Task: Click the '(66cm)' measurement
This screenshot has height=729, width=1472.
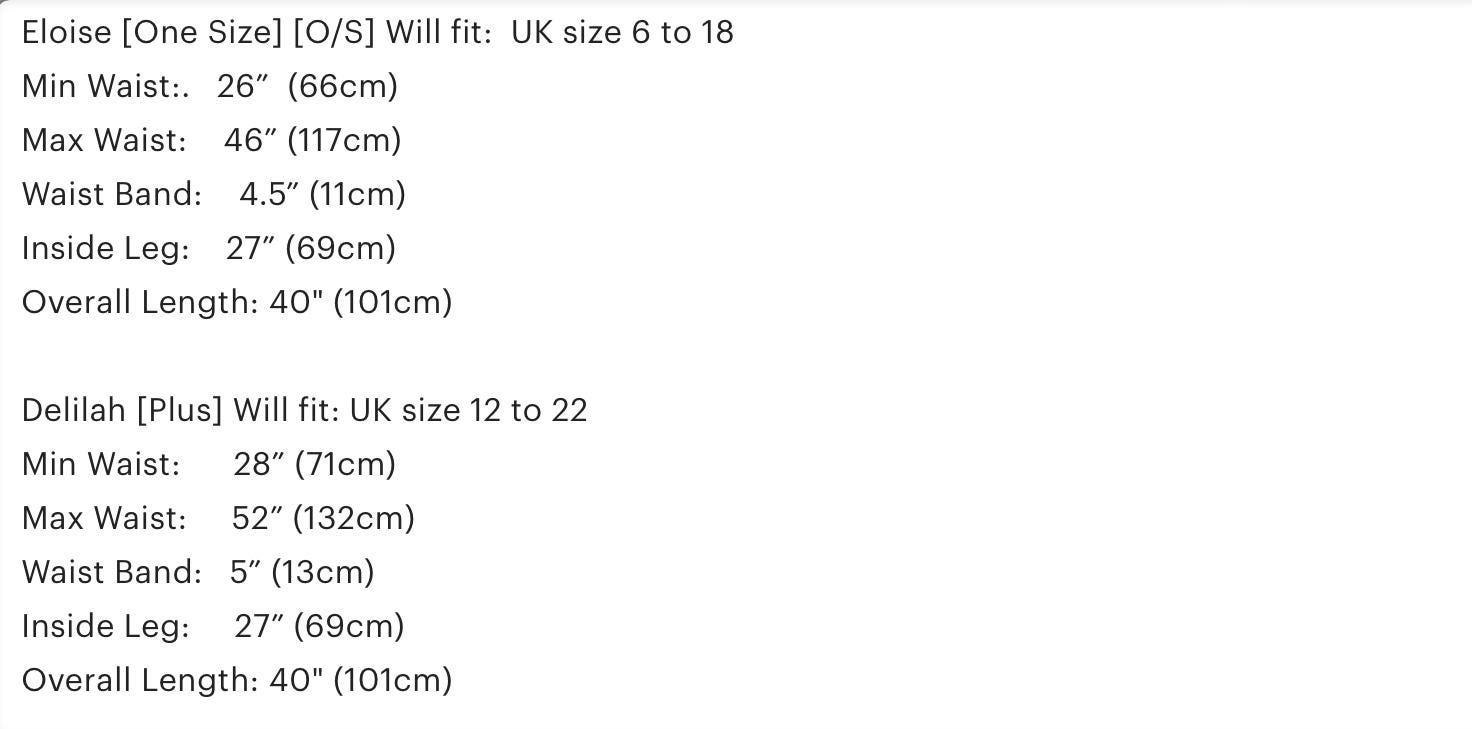Action: [x=343, y=87]
